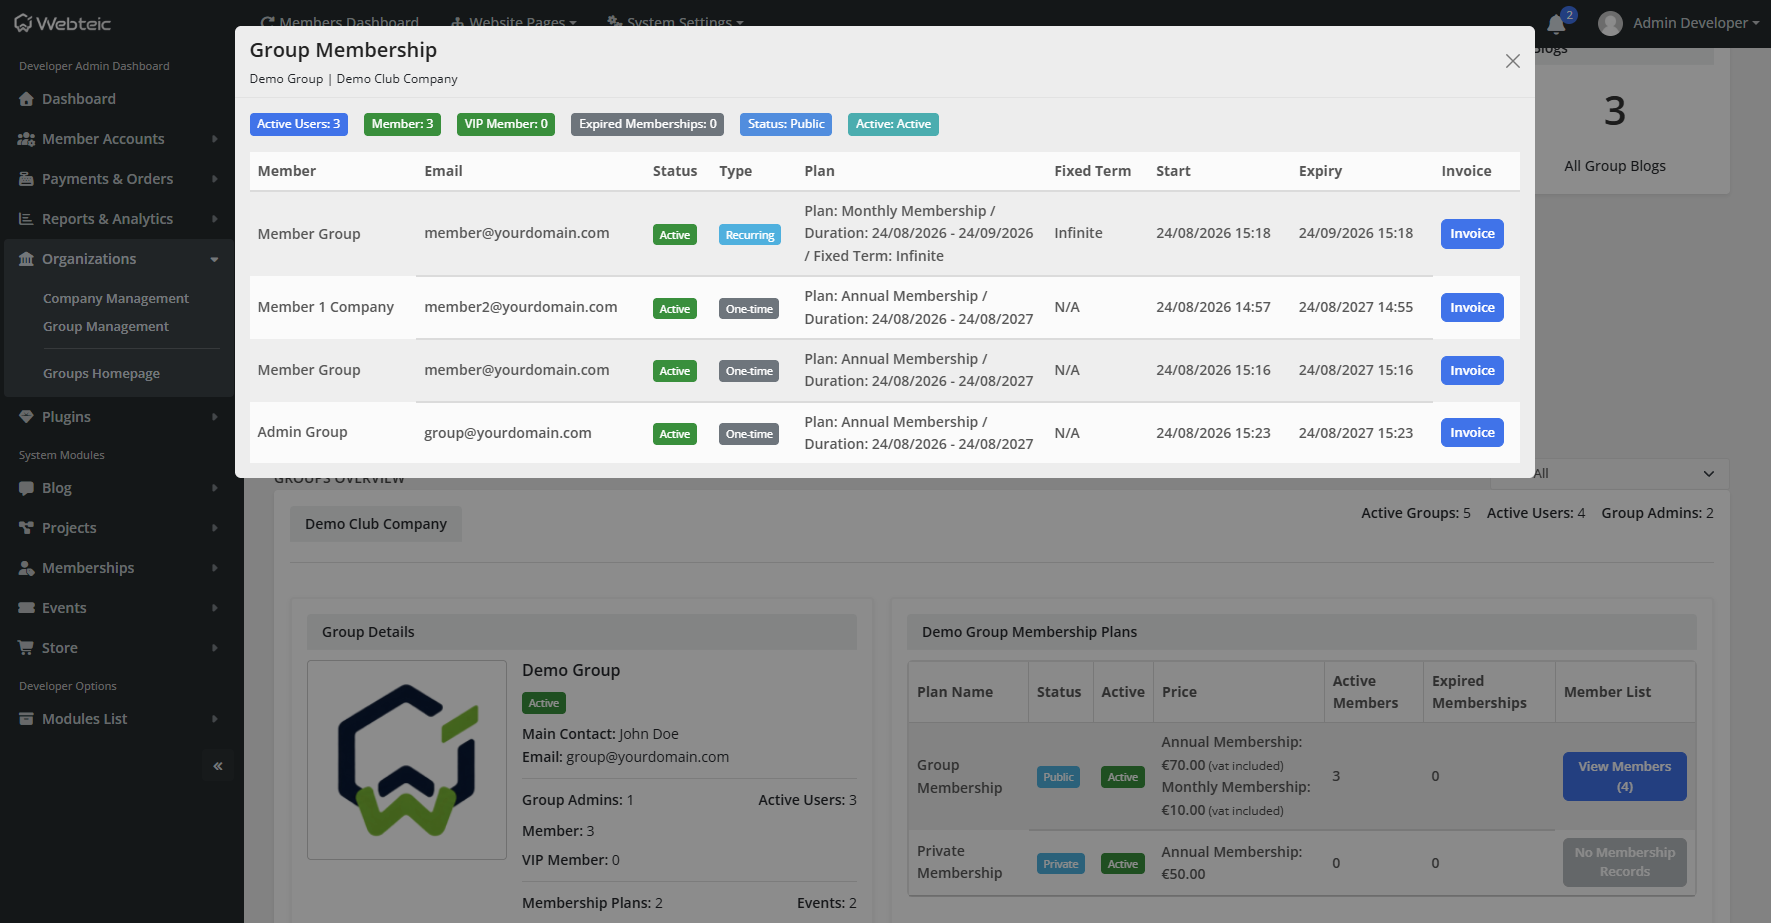Viewport: 1771px width, 923px height.
Task: Click View Members (4) button
Action: click(1625, 777)
